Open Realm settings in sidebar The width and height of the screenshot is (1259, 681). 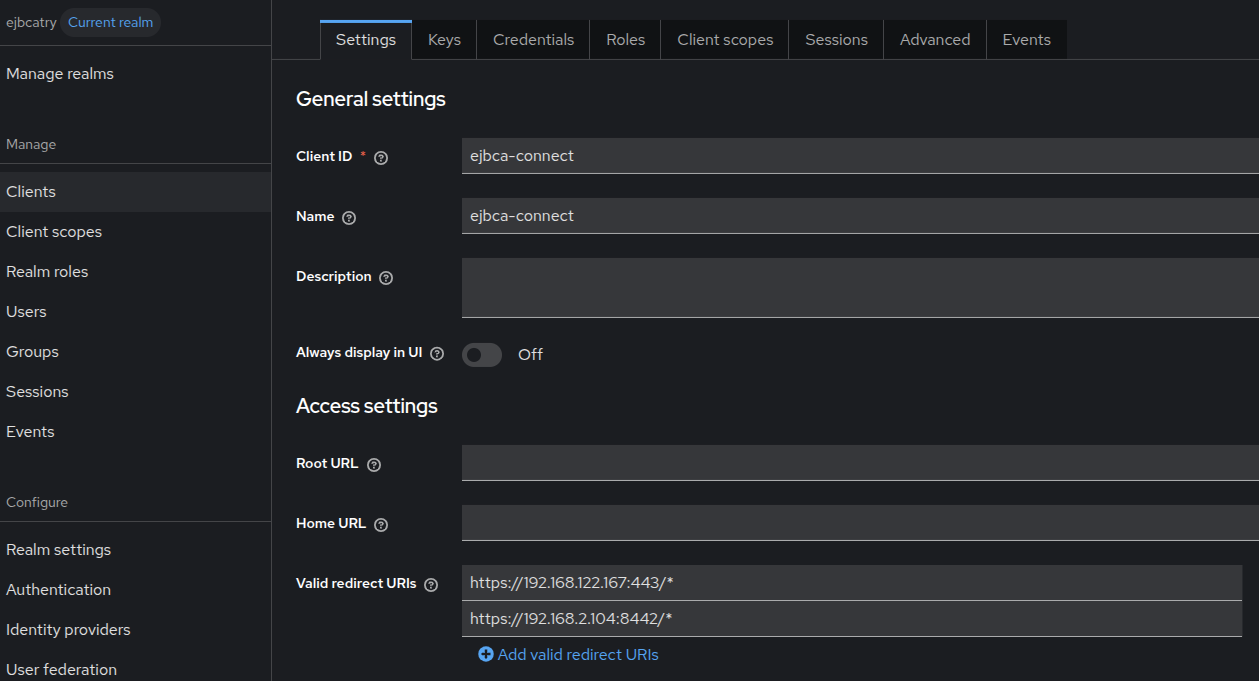135,550
